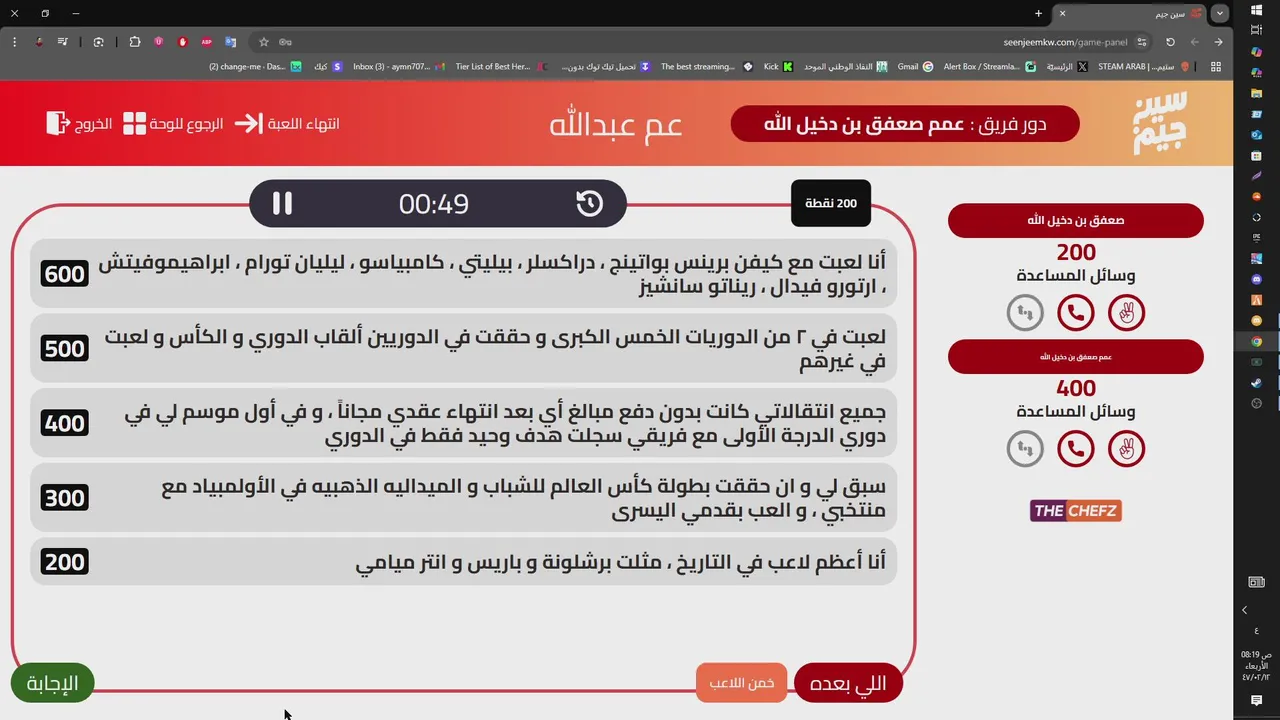
Task: Select the 400 points clue
Action: click(464, 423)
